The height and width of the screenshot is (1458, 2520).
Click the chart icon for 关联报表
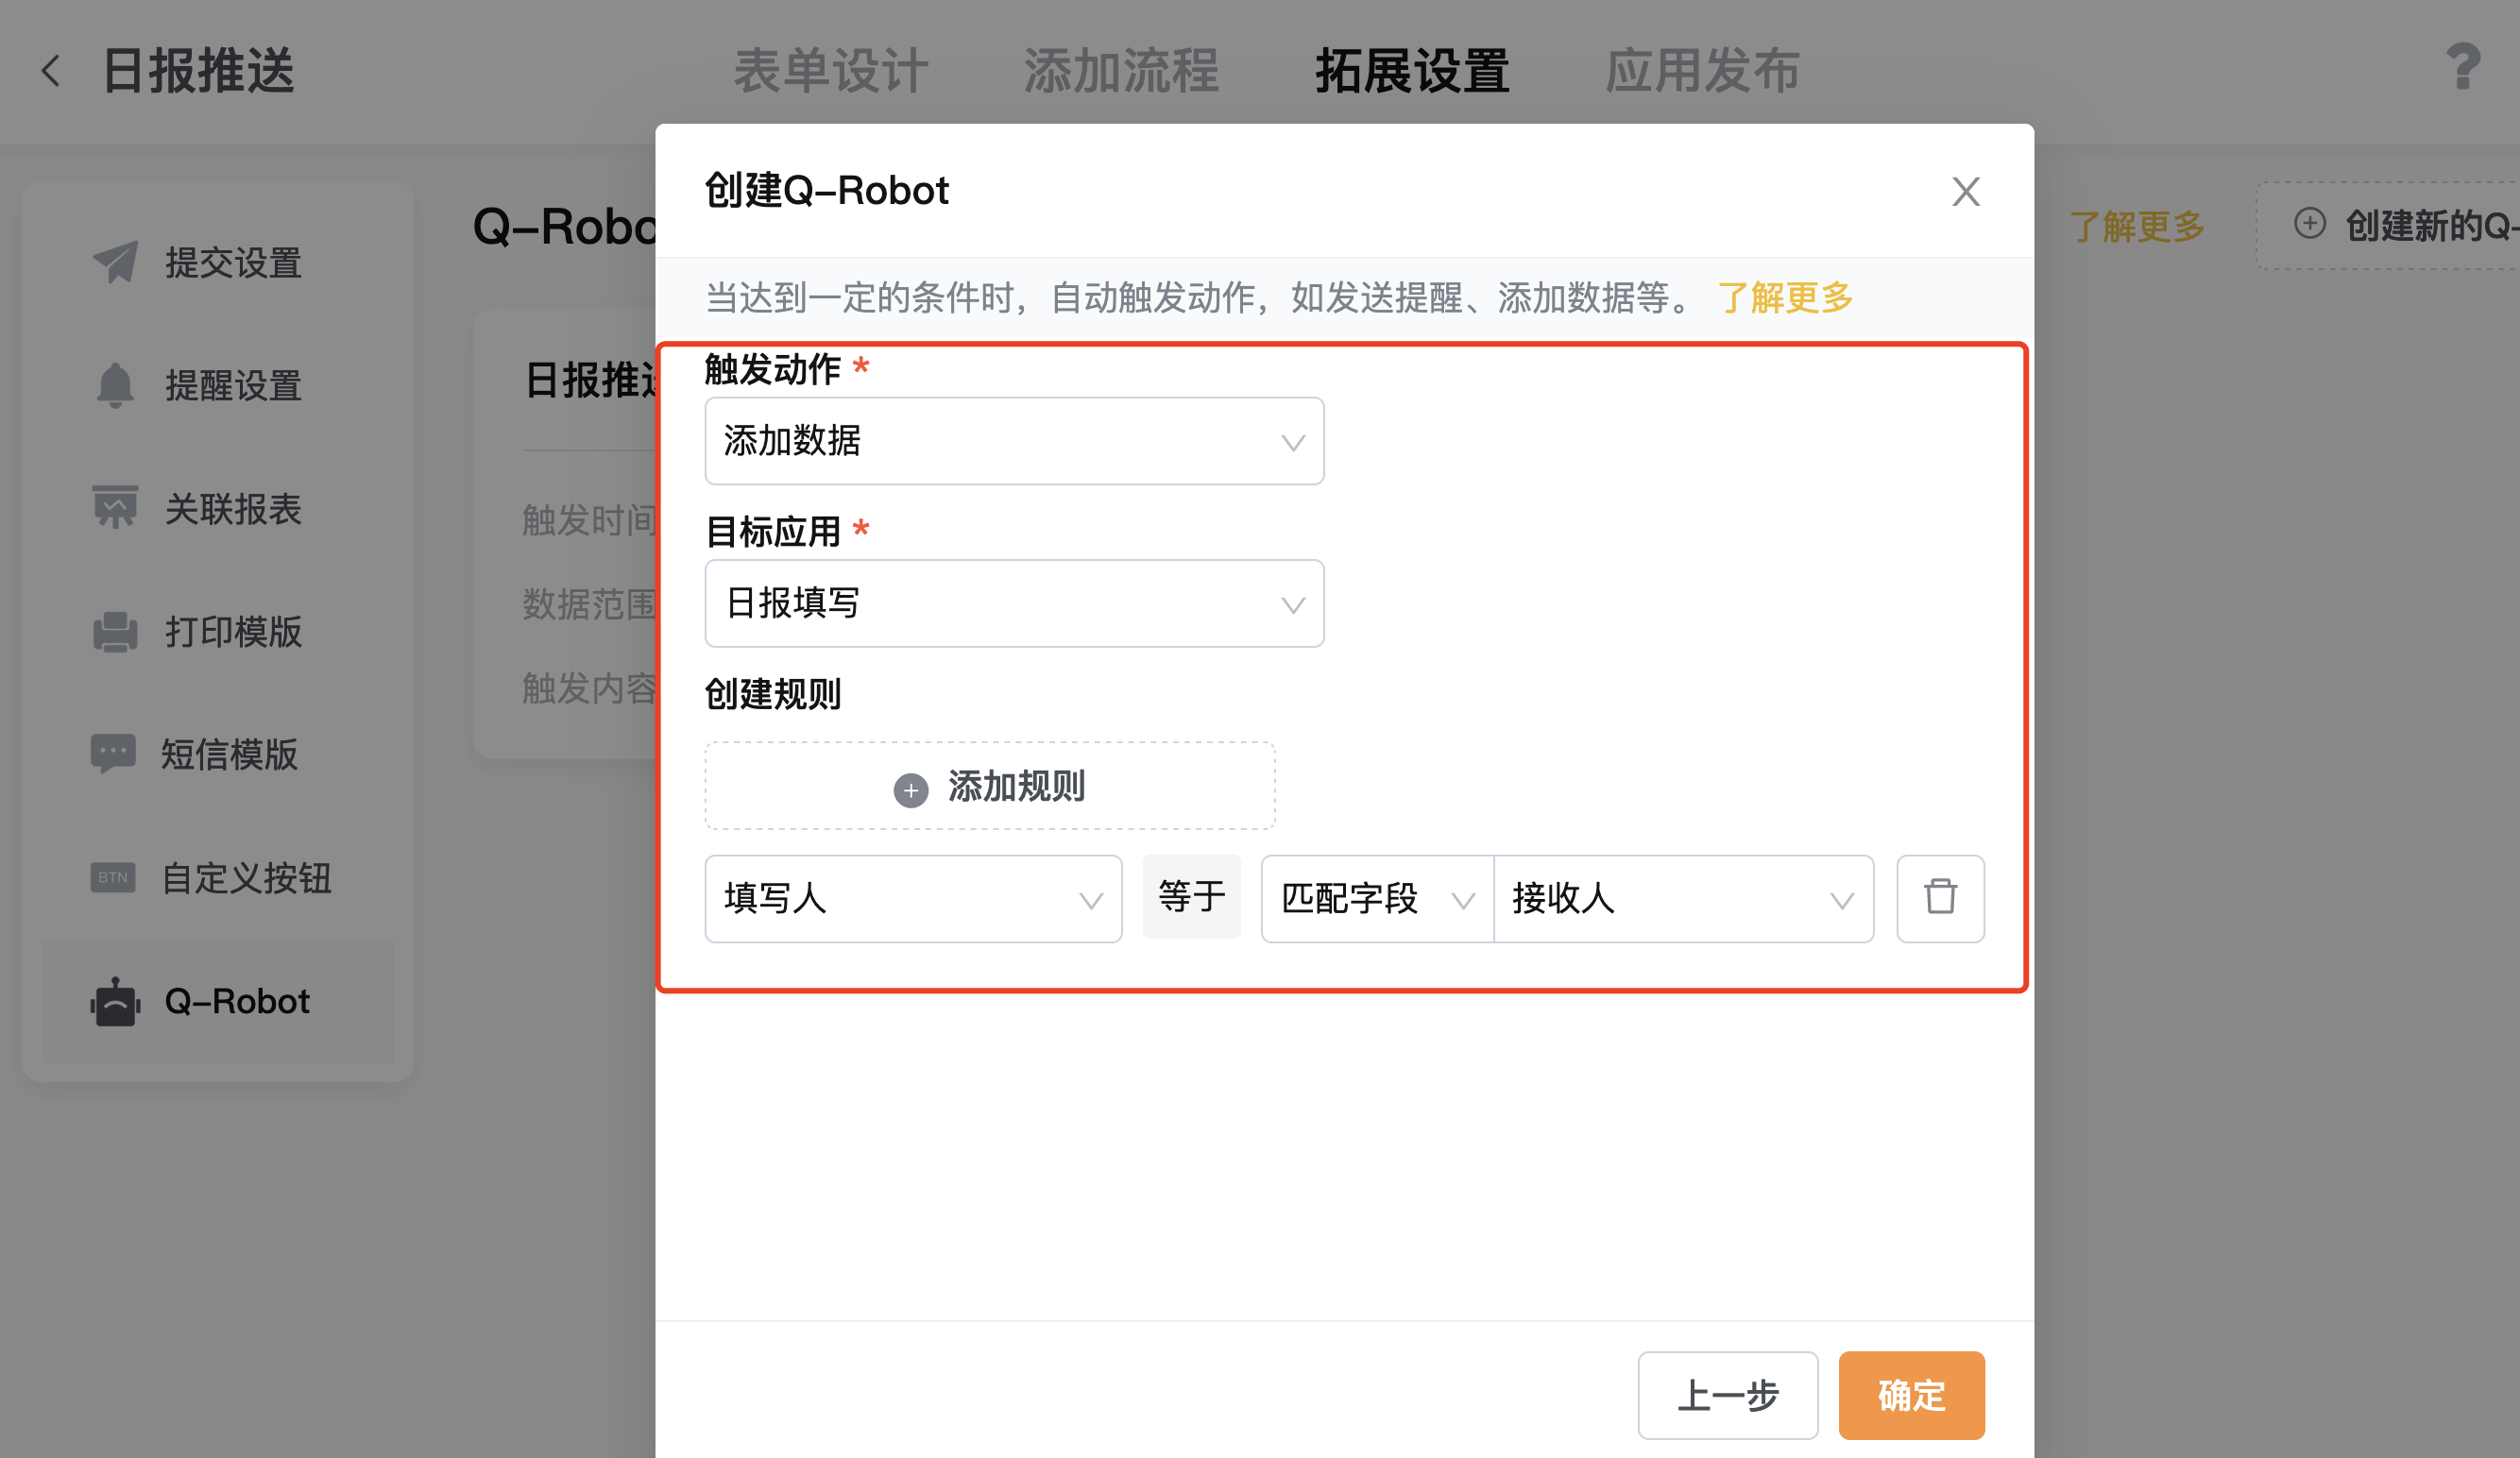tap(115, 508)
